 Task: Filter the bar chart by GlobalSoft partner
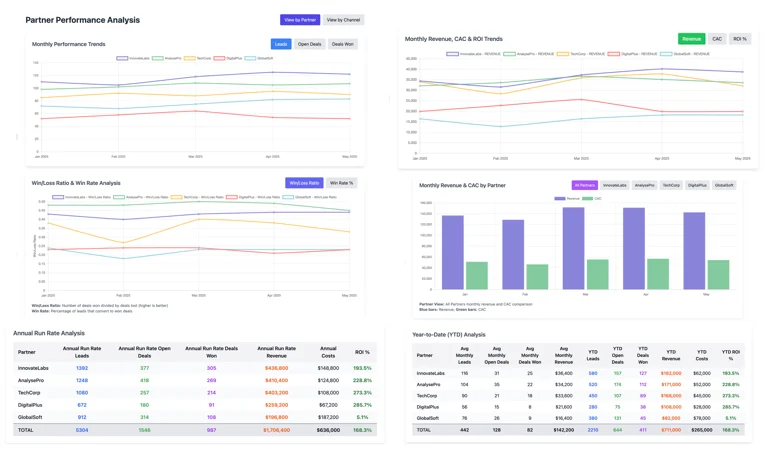(724, 185)
